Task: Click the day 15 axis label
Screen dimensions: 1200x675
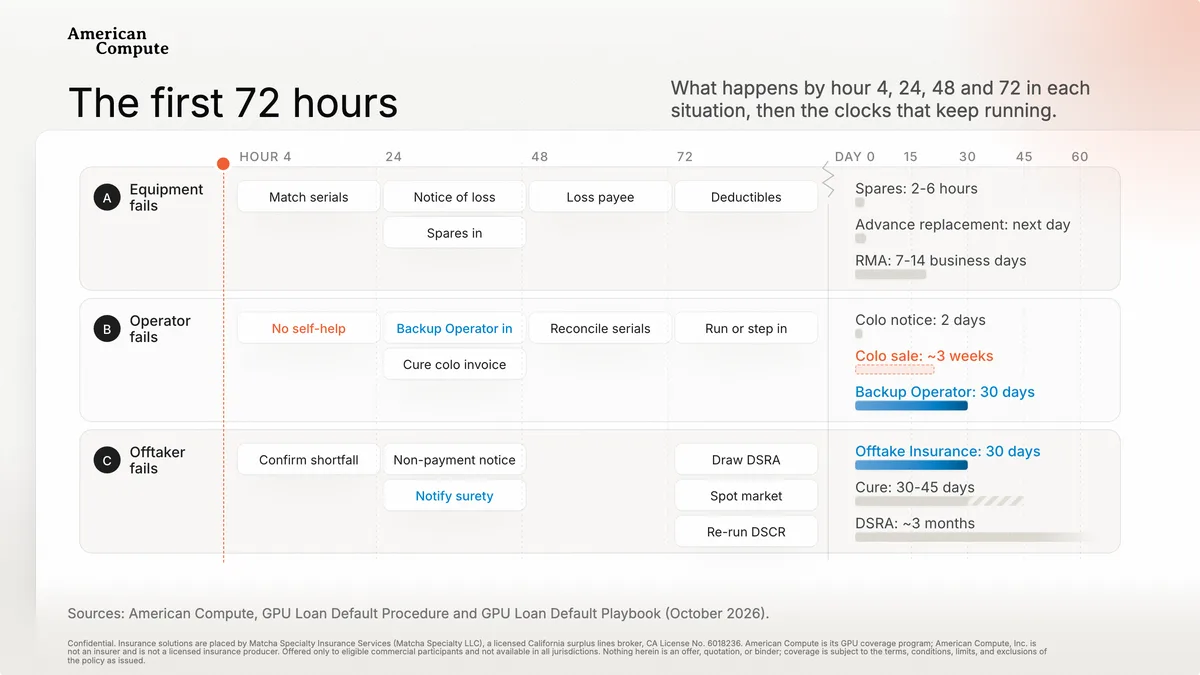Action: pos(911,157)
